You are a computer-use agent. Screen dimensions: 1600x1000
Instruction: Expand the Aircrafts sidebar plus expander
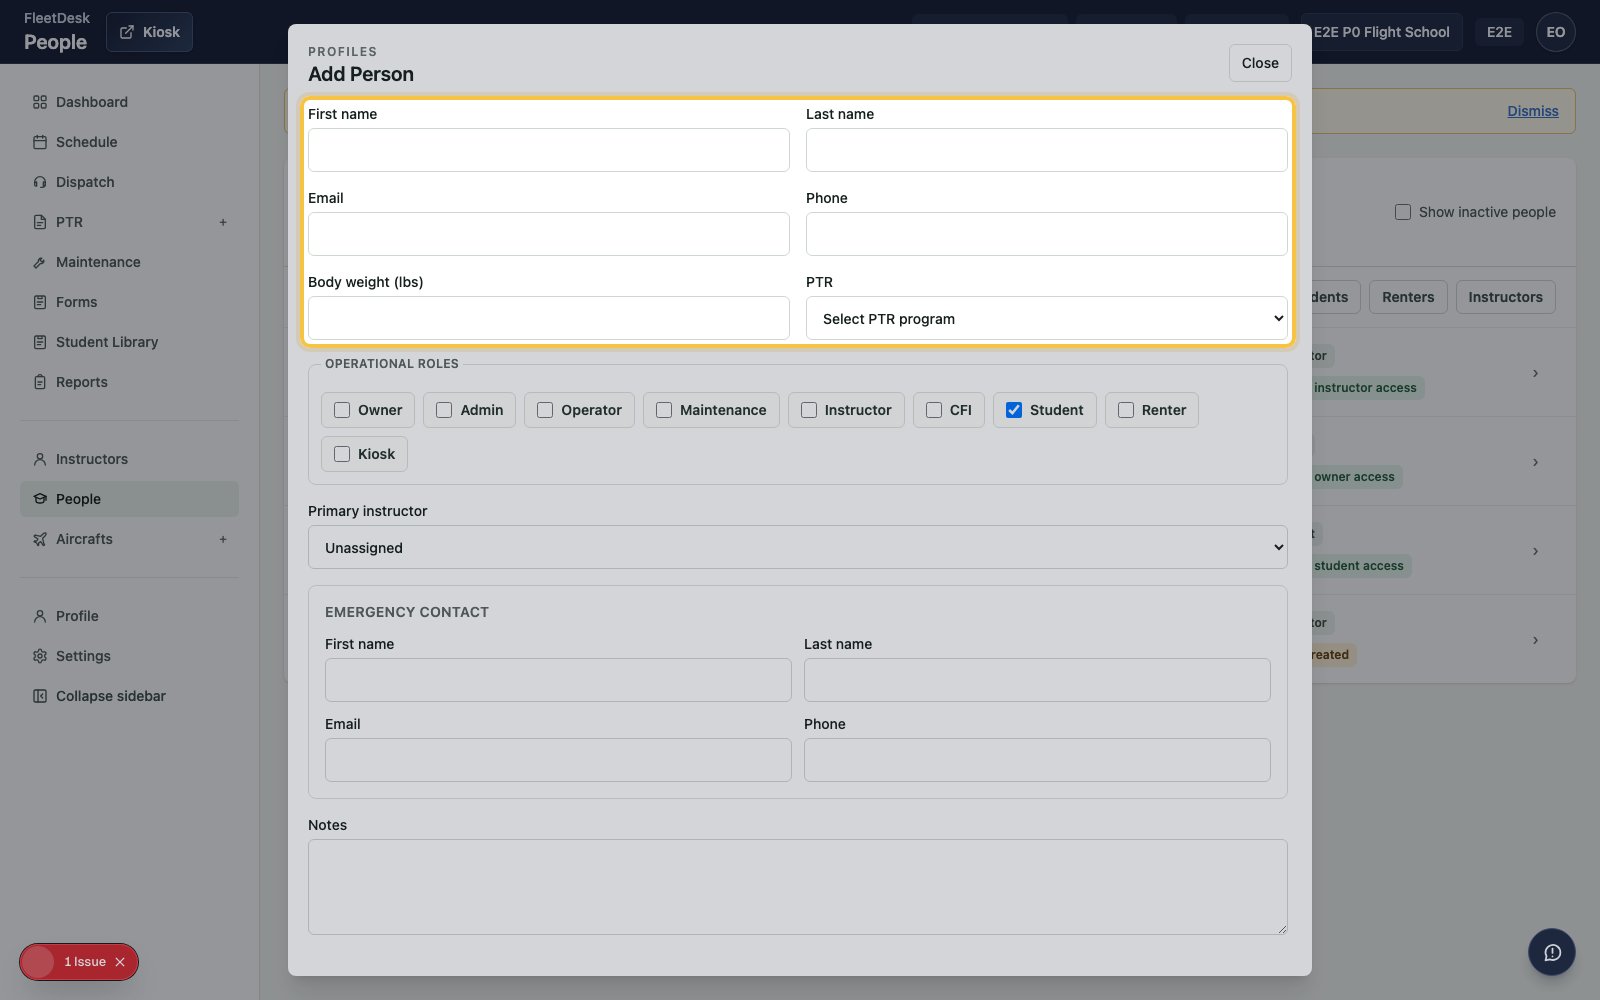coord(223,539)
